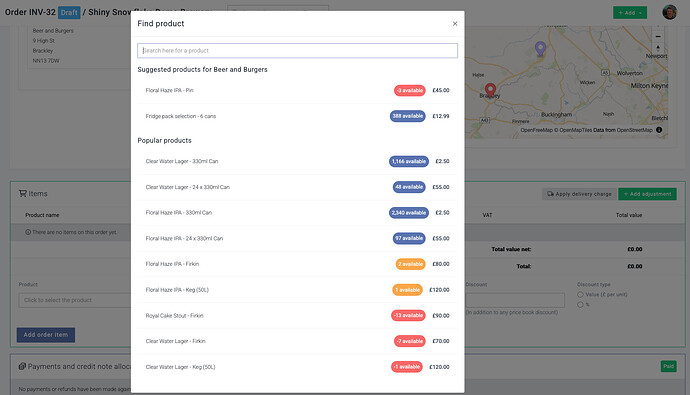Click the Discount input field
The height and width of the screenshot is (395, 690).
tap(515, 300)
